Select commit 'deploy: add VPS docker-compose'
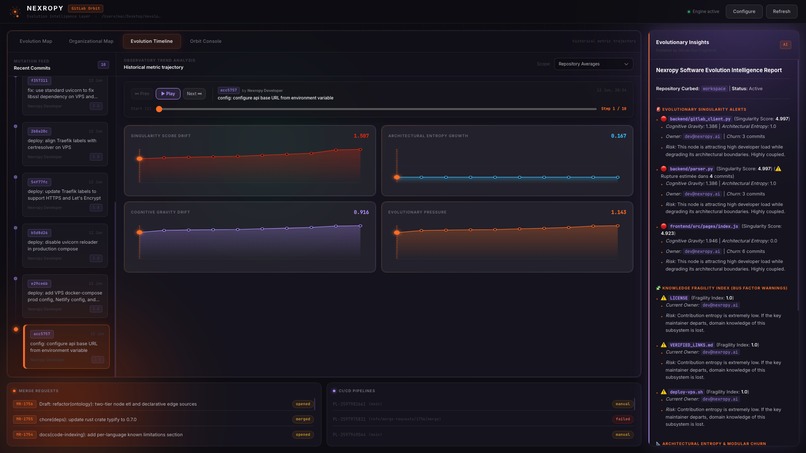 point(65,296)
